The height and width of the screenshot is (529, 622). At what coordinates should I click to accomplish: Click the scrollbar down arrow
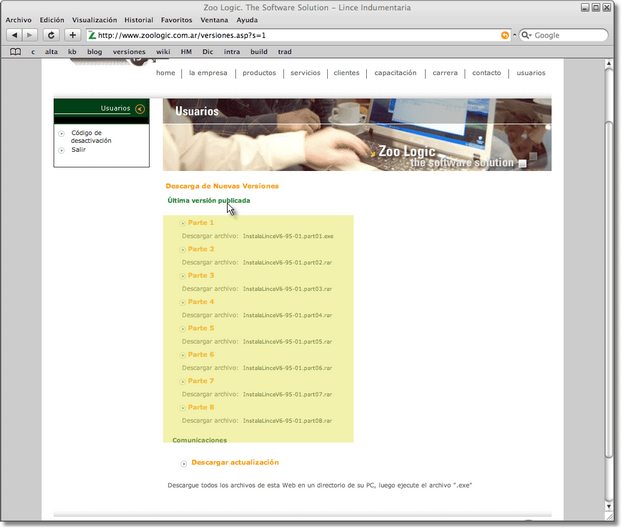(609, 506)
